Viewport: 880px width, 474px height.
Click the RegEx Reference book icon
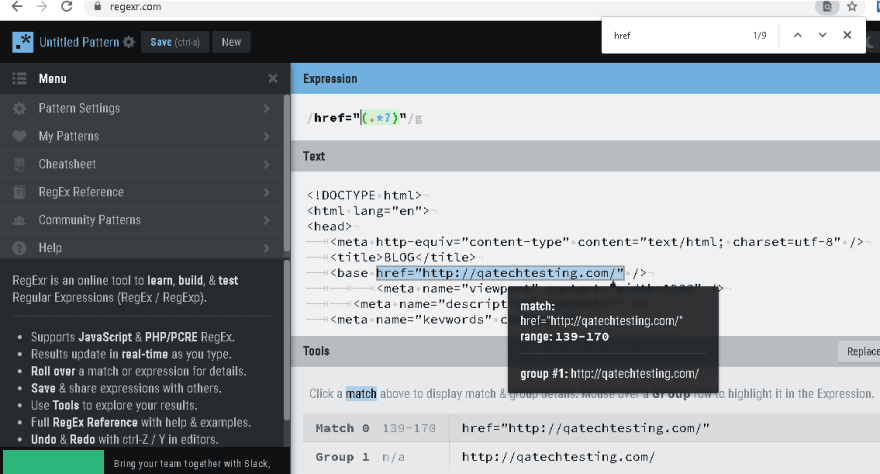(20, 192)
